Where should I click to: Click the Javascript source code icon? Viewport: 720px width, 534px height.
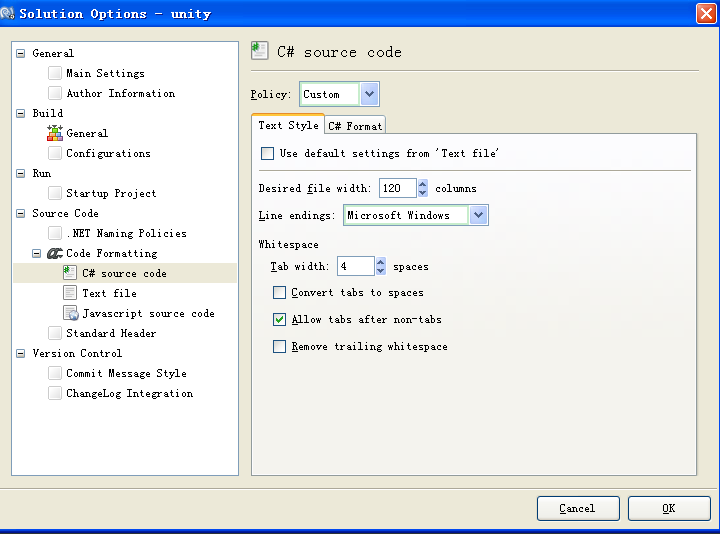[71, 313]
